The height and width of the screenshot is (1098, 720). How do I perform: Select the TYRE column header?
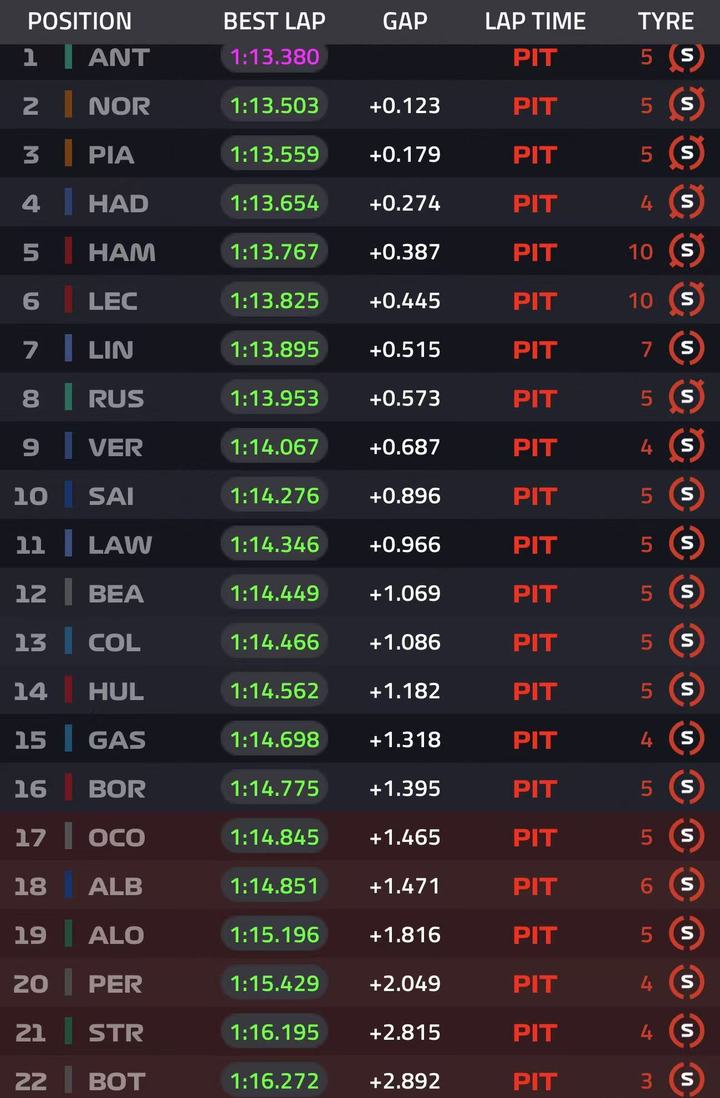click(x=666, y=21)
